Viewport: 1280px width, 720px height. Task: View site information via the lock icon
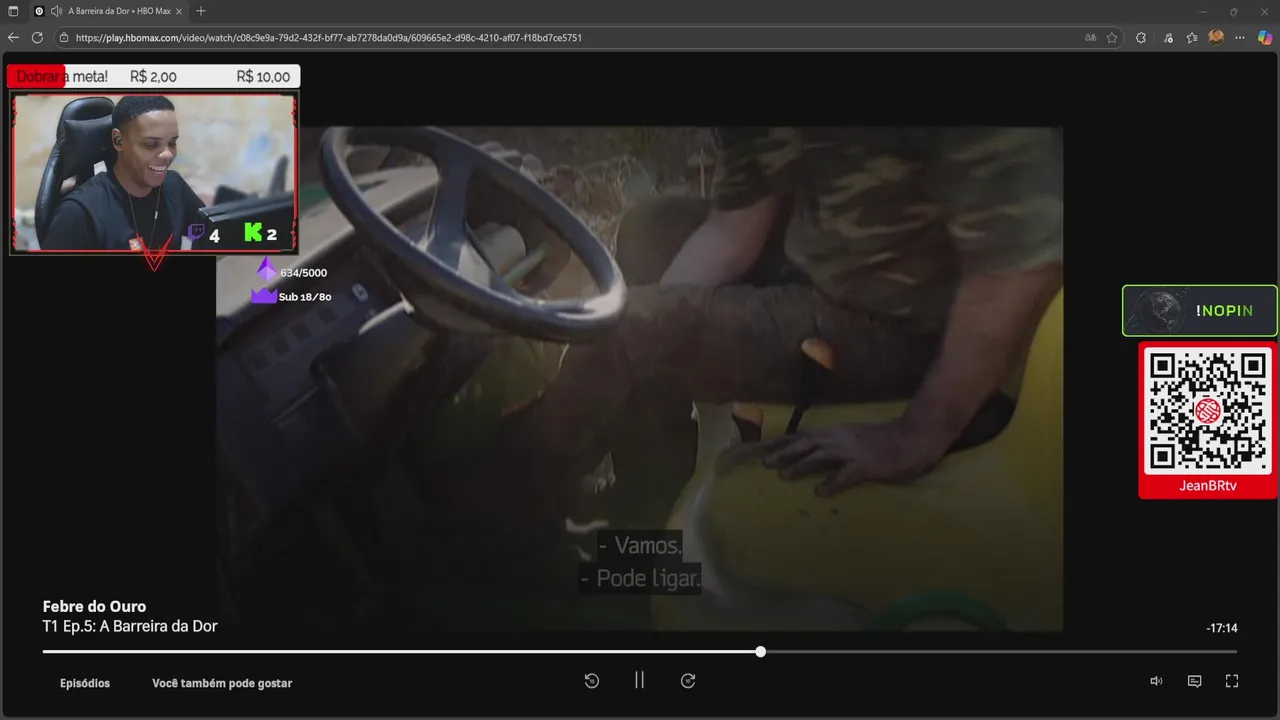point(64,38)
